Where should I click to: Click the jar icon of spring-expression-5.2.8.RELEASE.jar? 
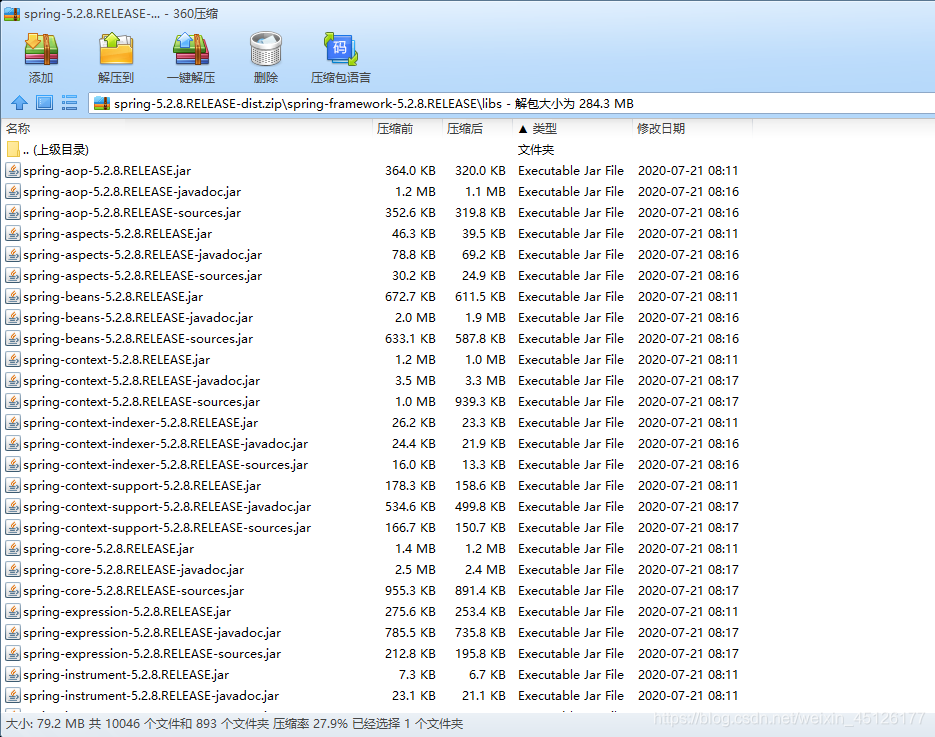tap(13, 612)
